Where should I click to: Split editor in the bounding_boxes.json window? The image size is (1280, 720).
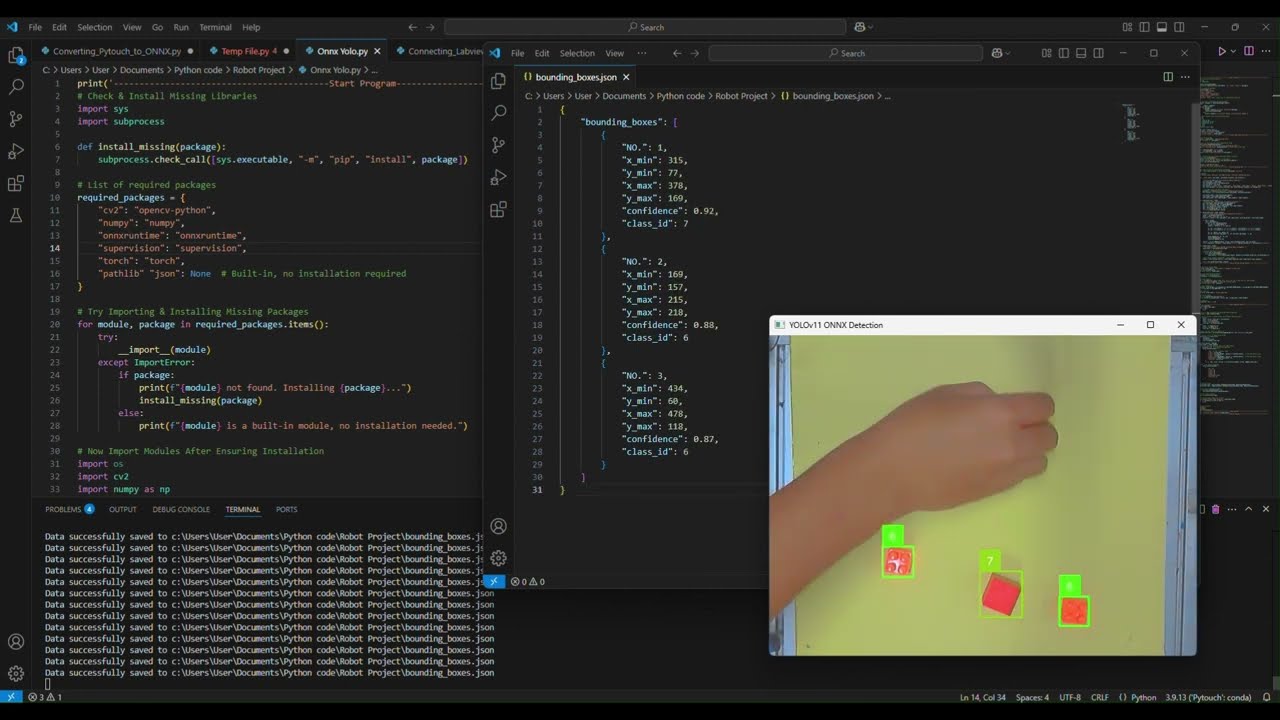(1168, 76)
